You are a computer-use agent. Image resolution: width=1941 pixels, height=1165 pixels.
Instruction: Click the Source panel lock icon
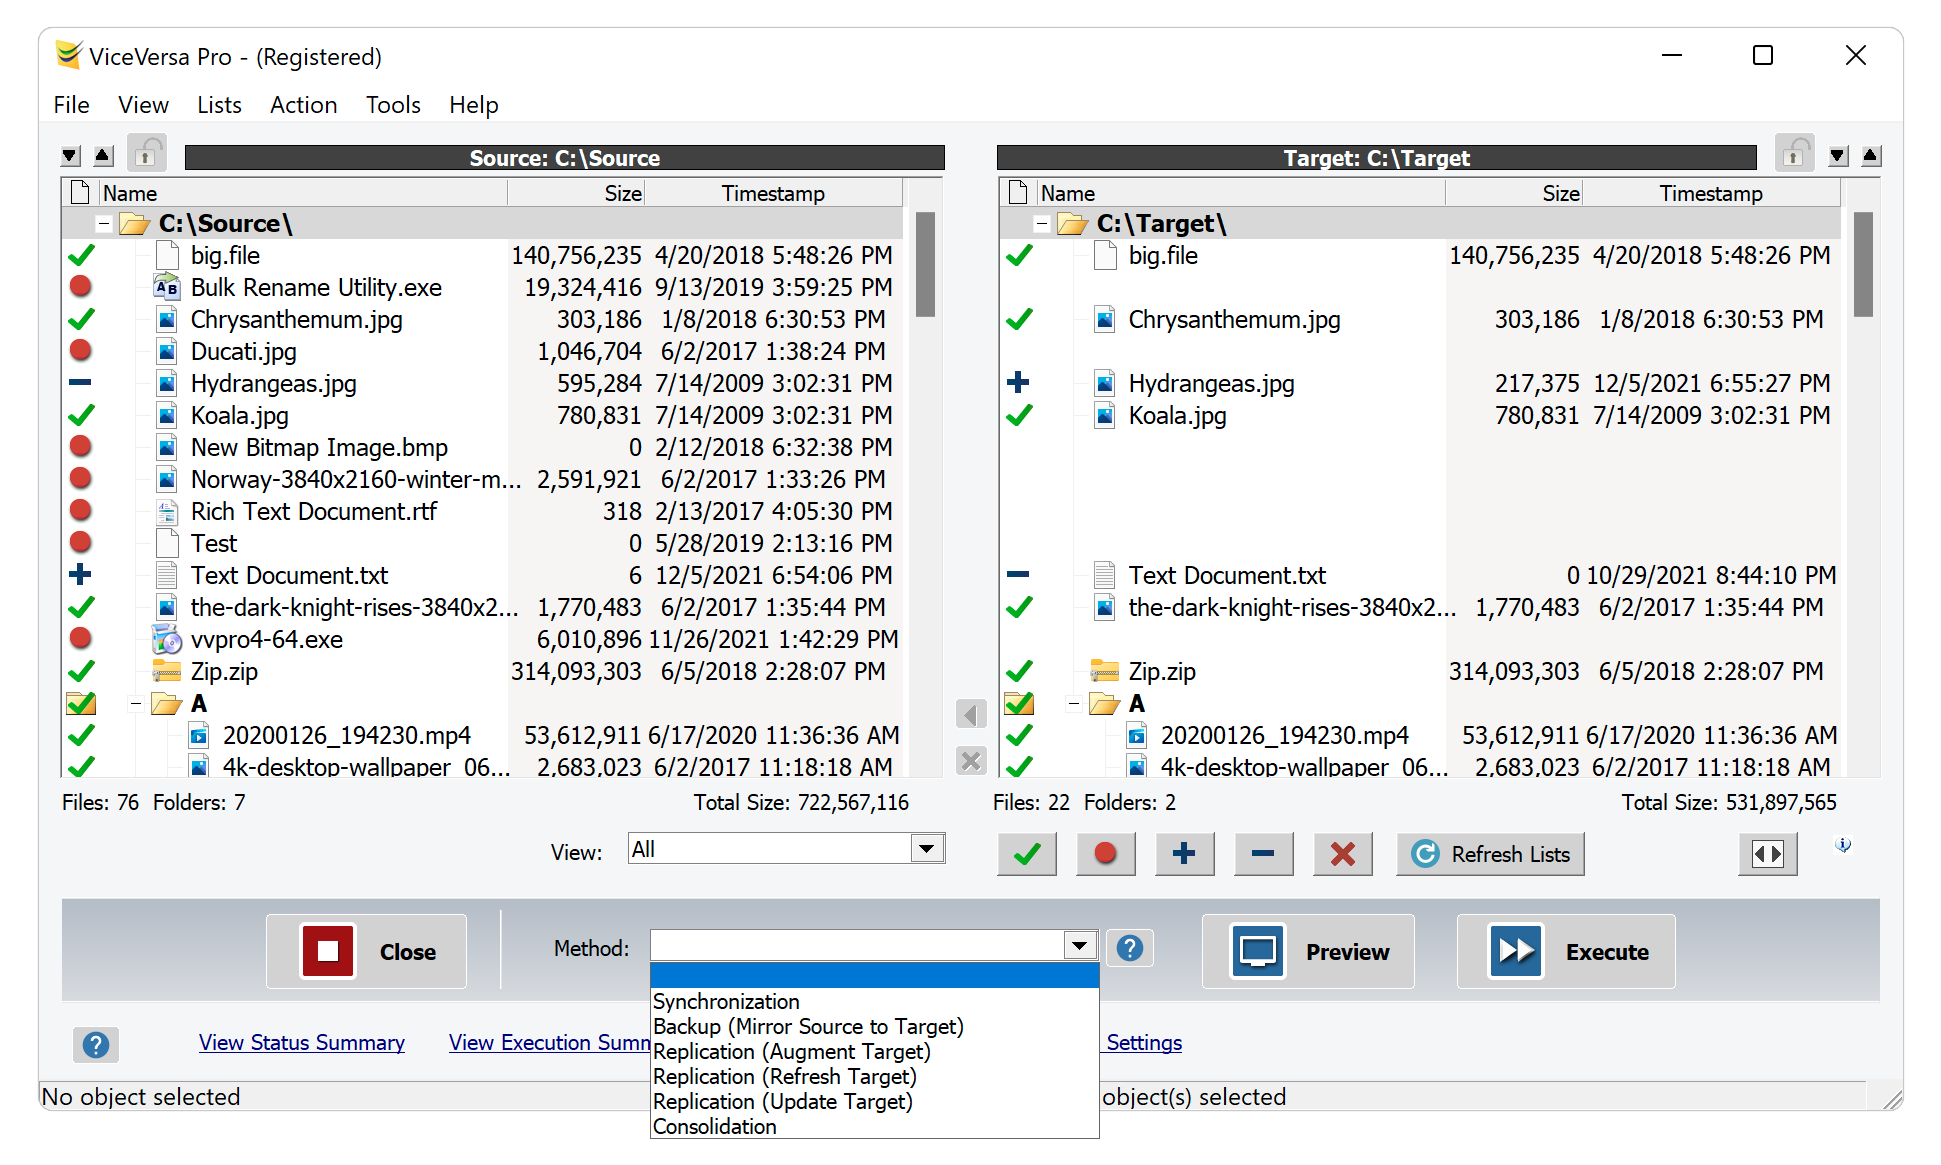(147, 154)
